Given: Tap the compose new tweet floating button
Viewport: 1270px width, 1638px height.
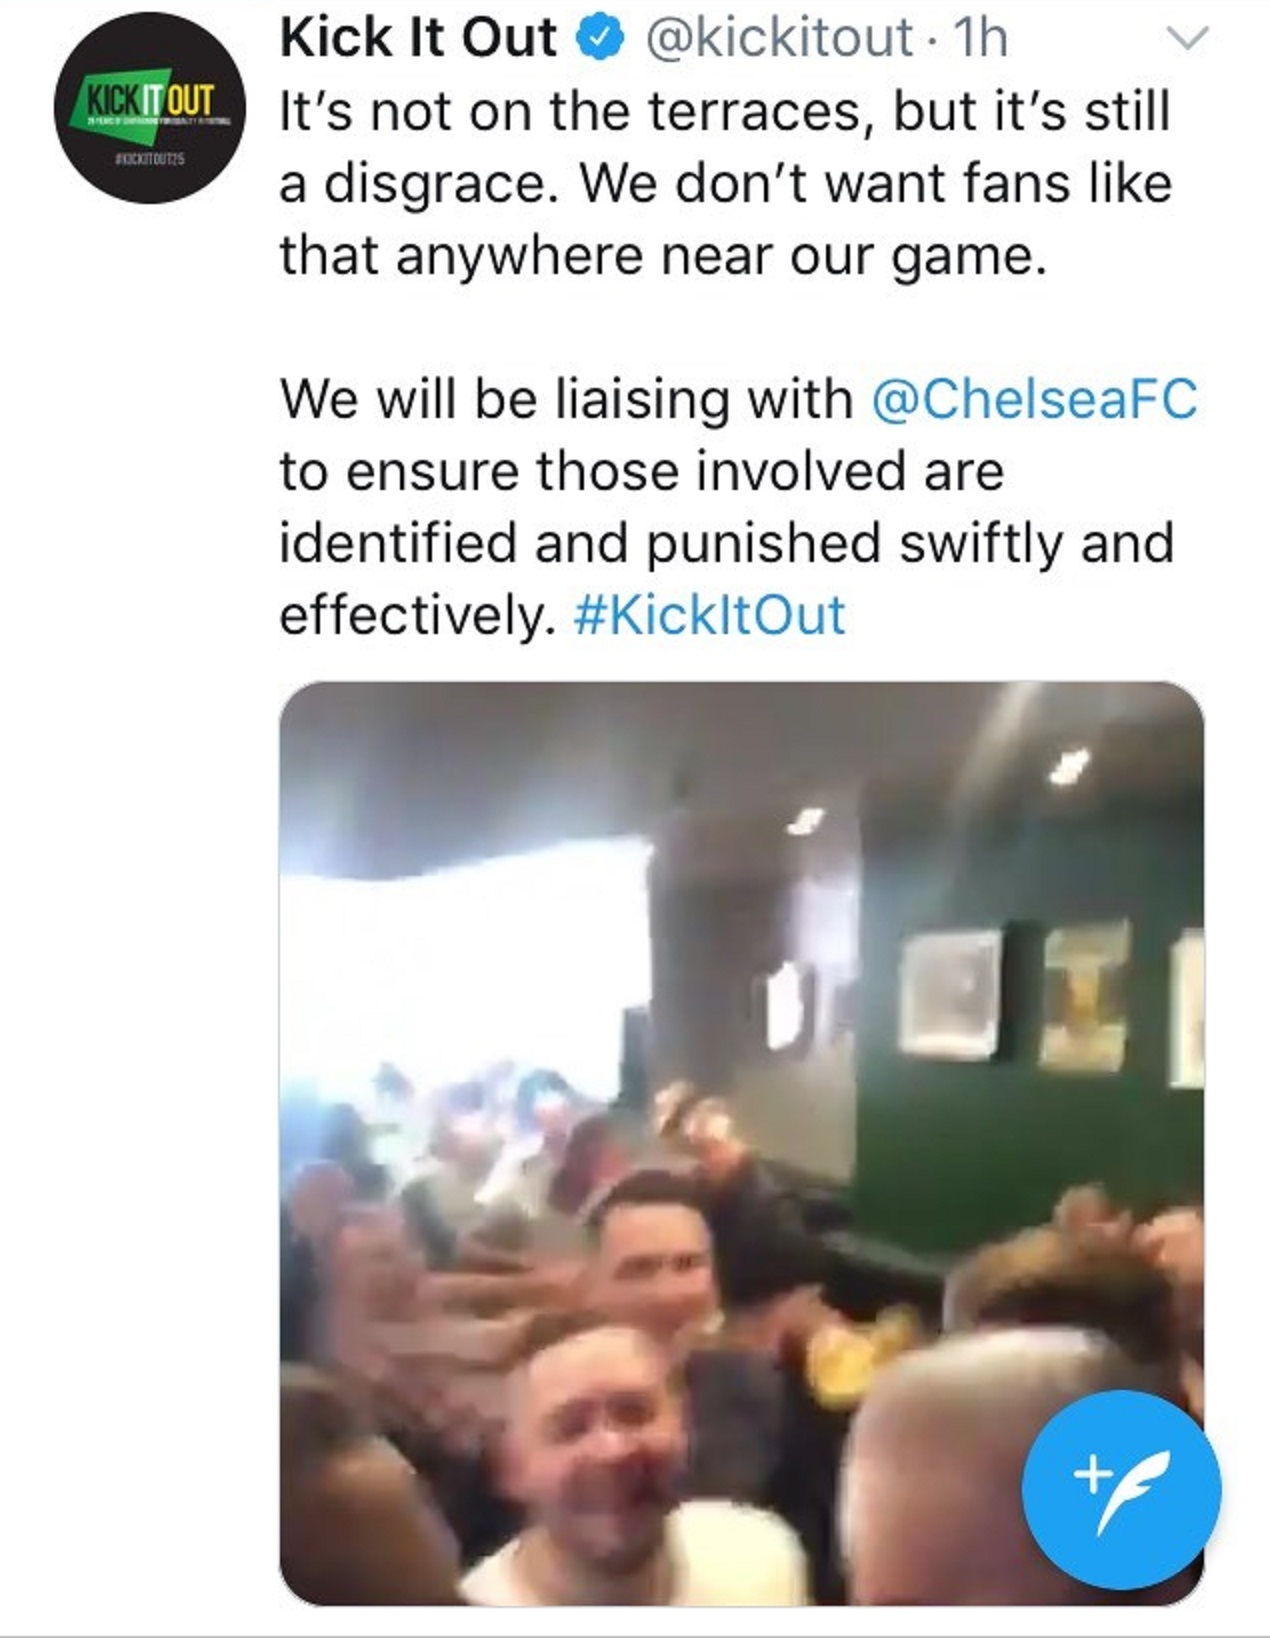Looking at the screenshot, I should tap(1121, 1487).
